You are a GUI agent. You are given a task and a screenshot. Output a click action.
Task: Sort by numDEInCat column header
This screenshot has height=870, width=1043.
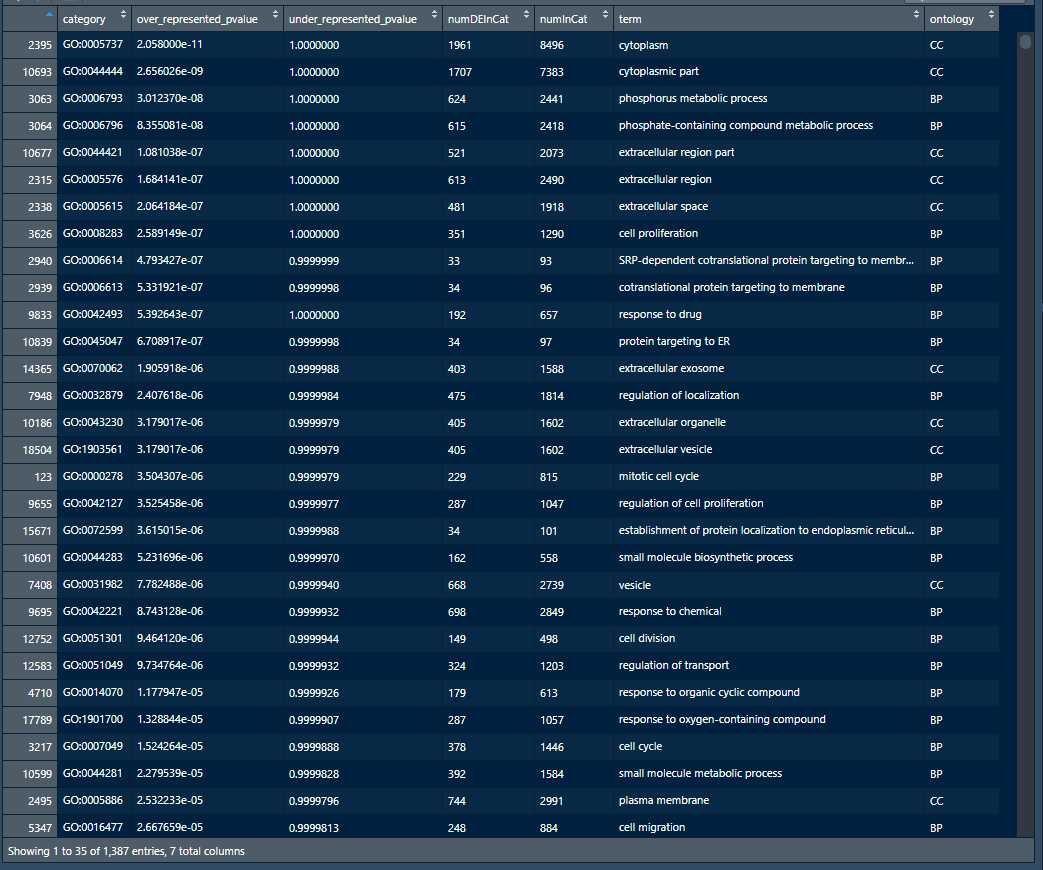pyautogui.click(x=488, y=19)
